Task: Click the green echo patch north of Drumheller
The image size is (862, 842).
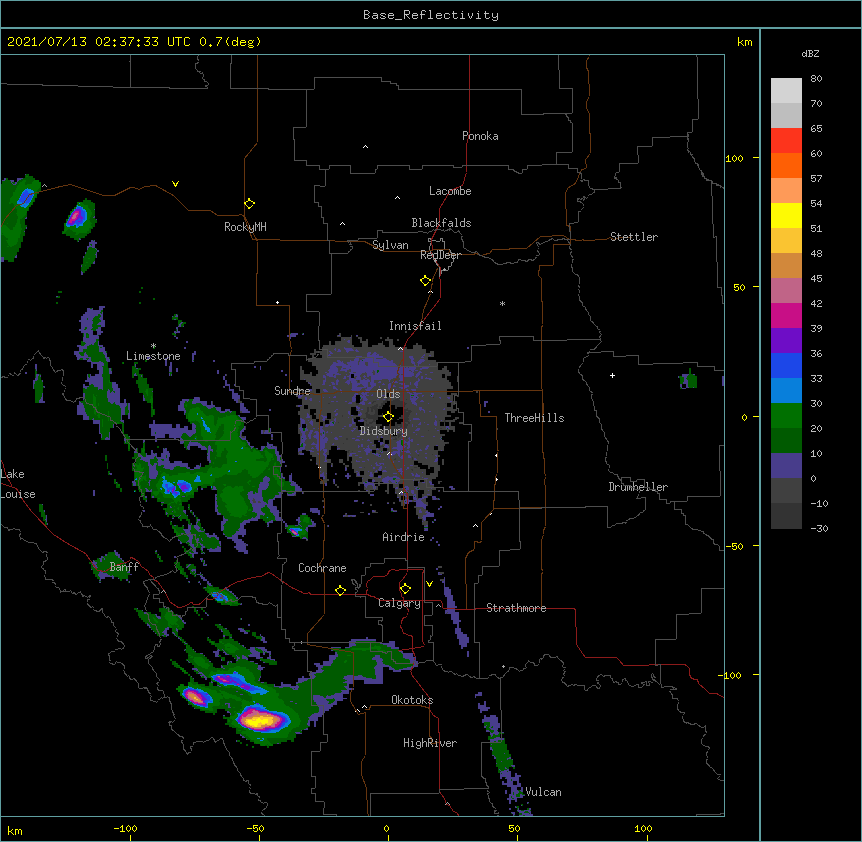Action: (x=689, y=379)
